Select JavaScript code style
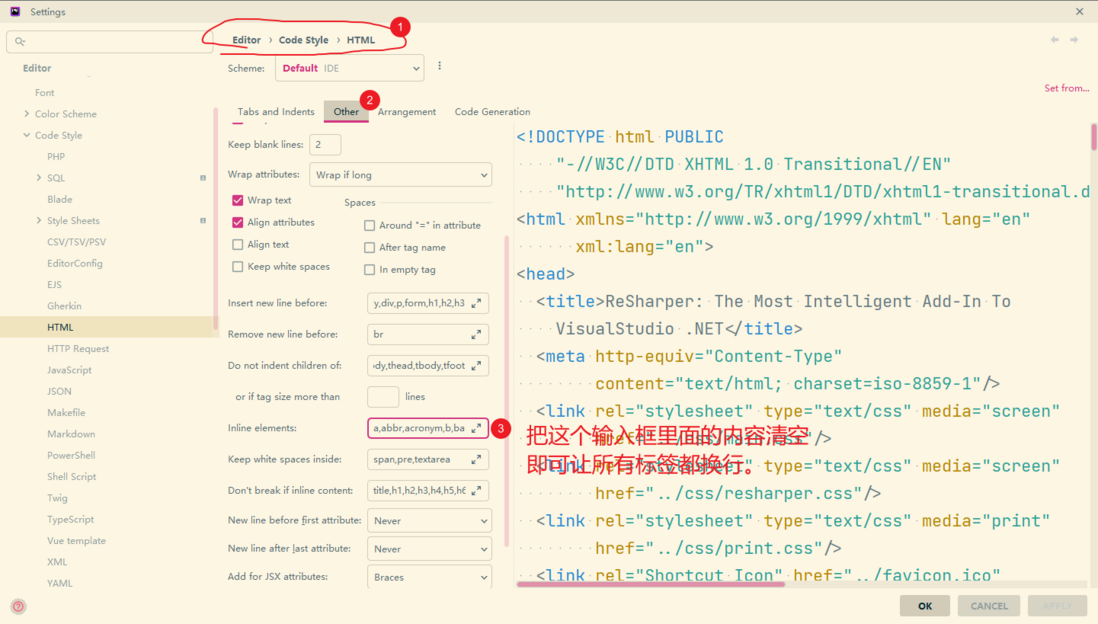This screenshot has height=624, width=1098. [69, 370]
